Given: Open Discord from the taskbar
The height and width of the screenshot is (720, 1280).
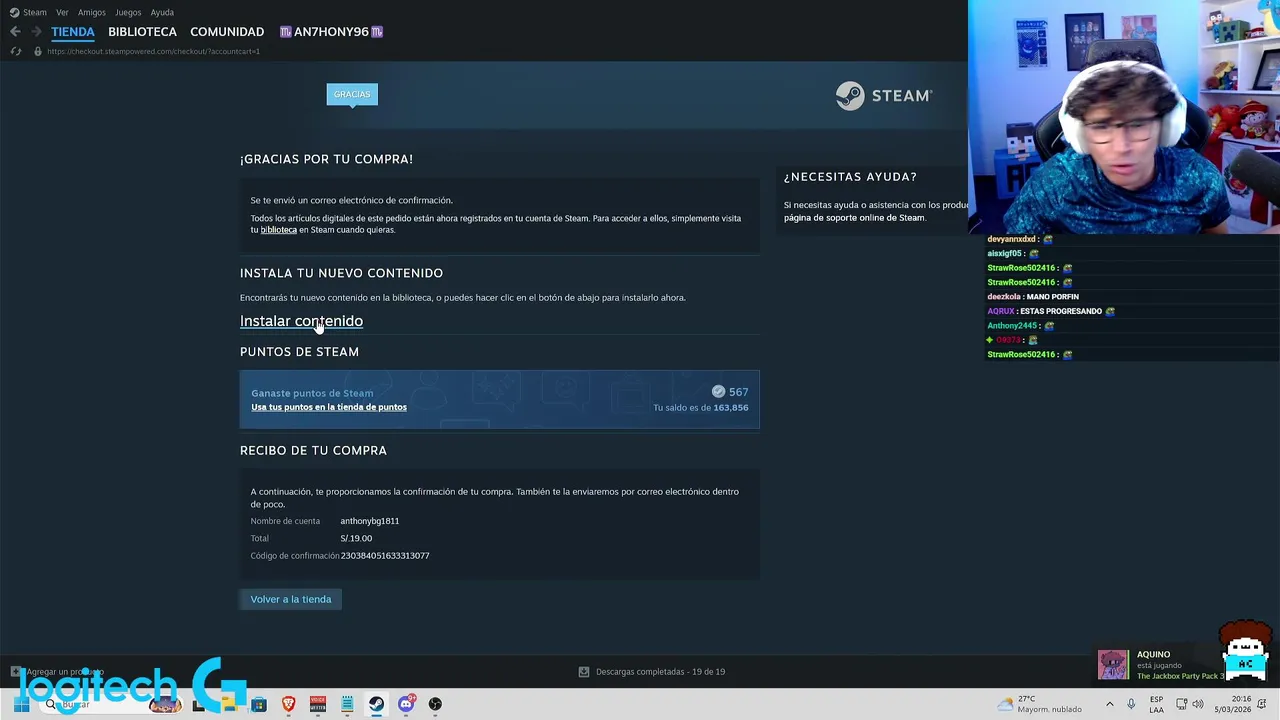Looking at the screenshot, I should click(406, 704).
